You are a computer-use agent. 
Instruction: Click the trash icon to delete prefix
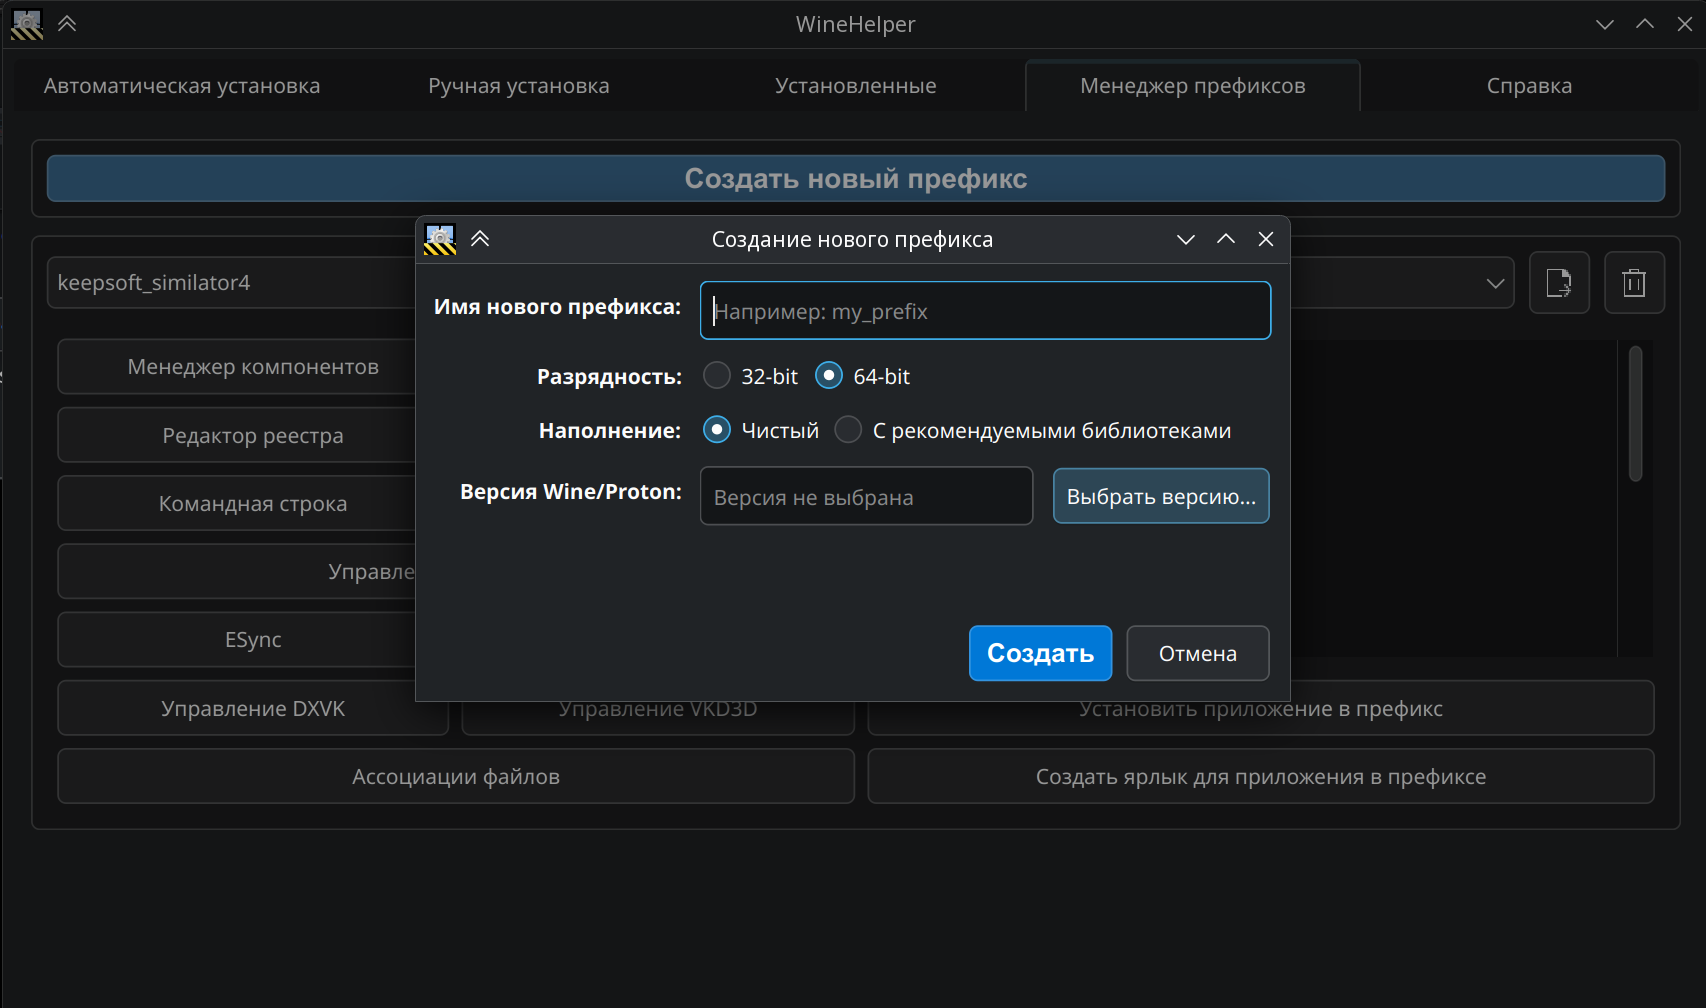click(x=1633, y=283)
